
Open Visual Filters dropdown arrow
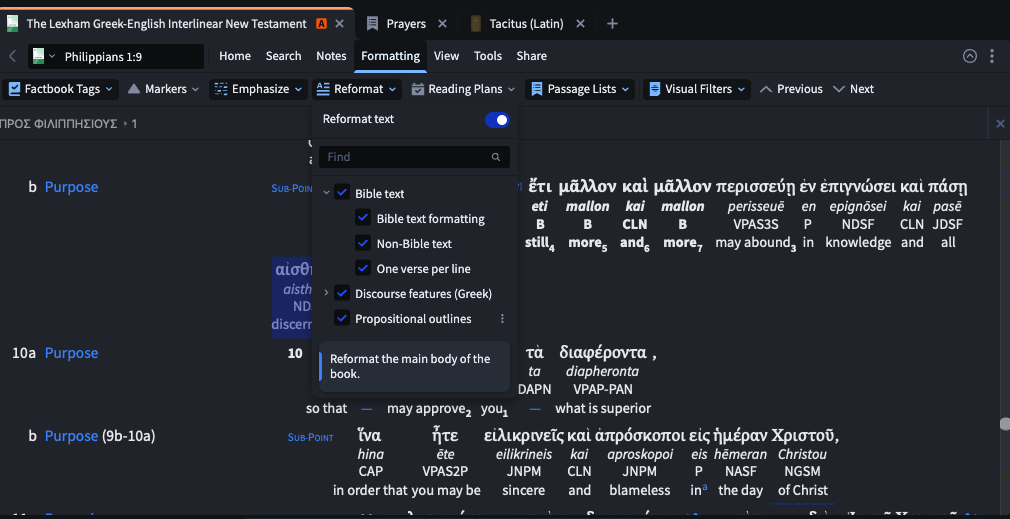(x=741, y=89)
